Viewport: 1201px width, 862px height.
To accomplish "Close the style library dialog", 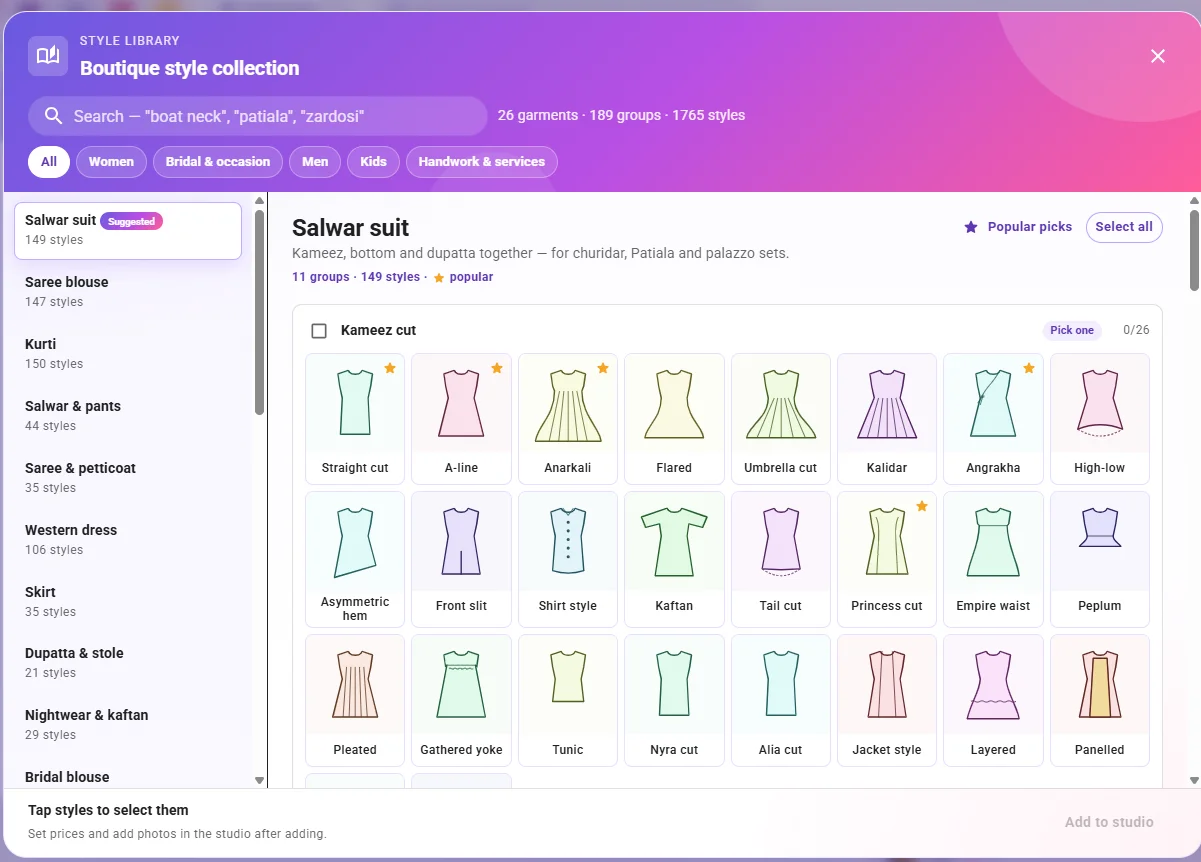I will 1158,56.
